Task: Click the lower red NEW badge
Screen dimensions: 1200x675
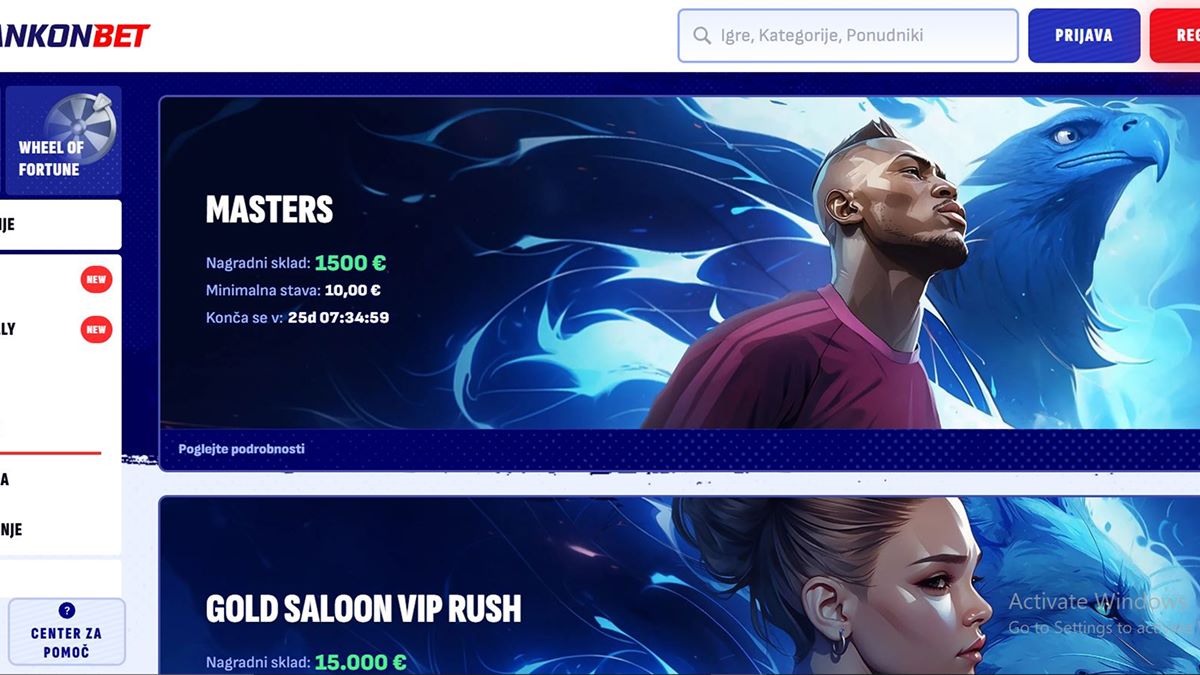Action: (96, 329)
